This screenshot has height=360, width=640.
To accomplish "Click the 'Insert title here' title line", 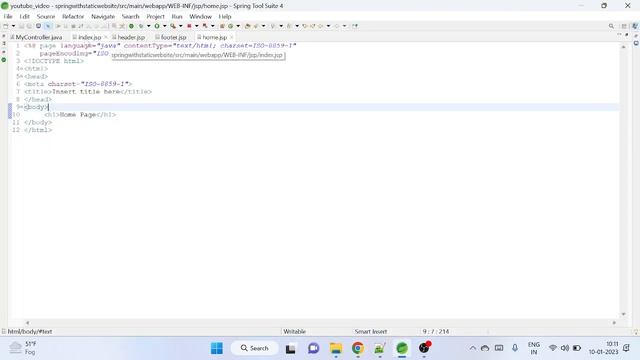I will click(88, 91).
